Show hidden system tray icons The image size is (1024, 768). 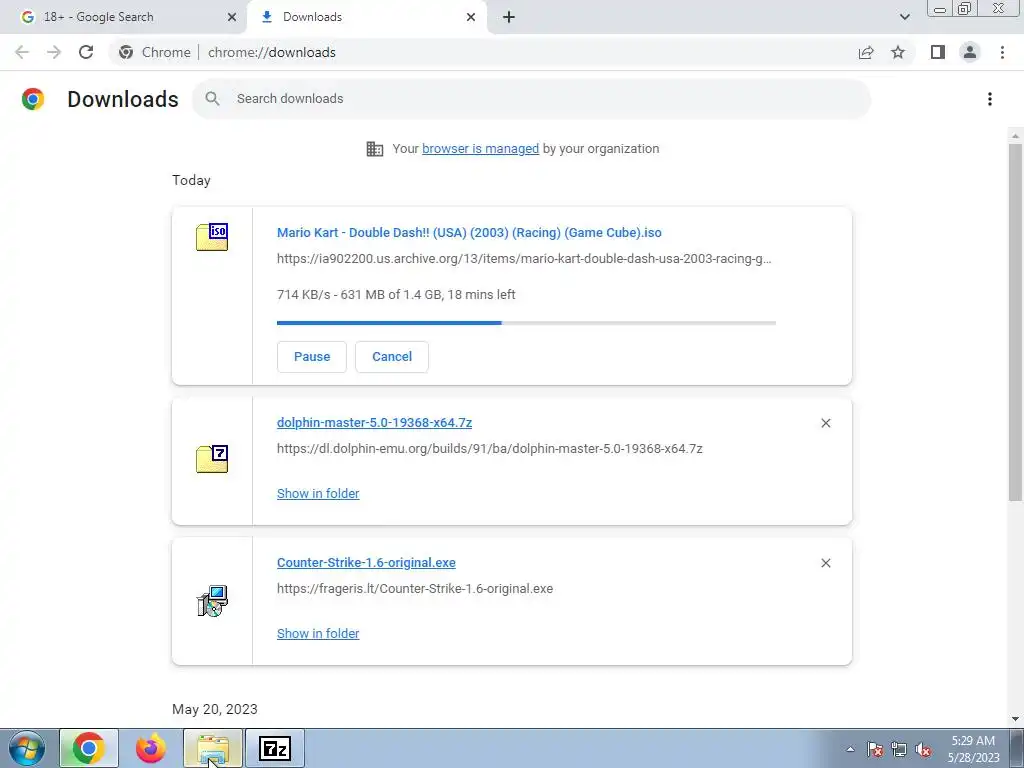coord(850,749)
